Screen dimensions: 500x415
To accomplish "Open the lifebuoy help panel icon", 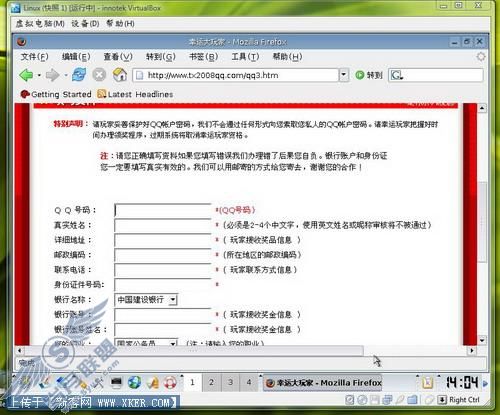I will pos(170,383).
